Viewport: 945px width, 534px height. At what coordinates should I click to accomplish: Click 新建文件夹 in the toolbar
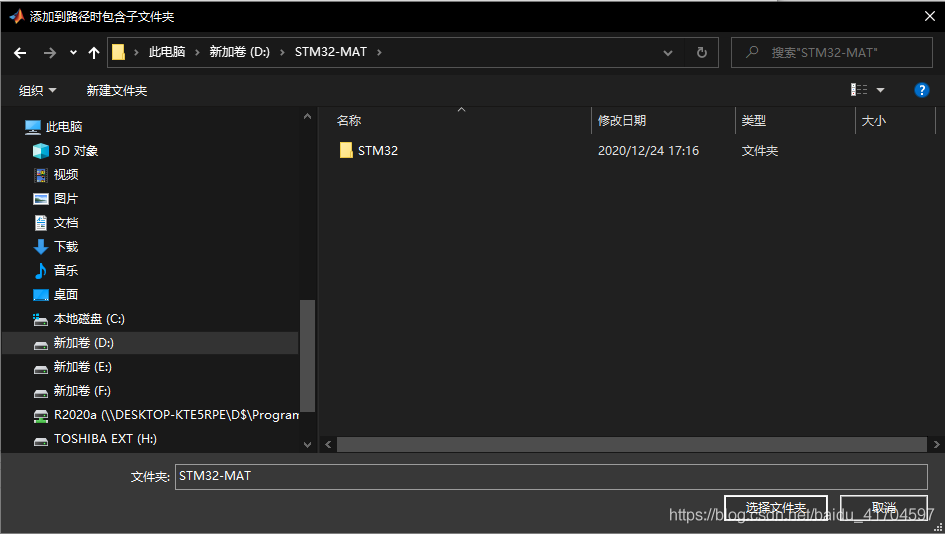pos(116,91)
